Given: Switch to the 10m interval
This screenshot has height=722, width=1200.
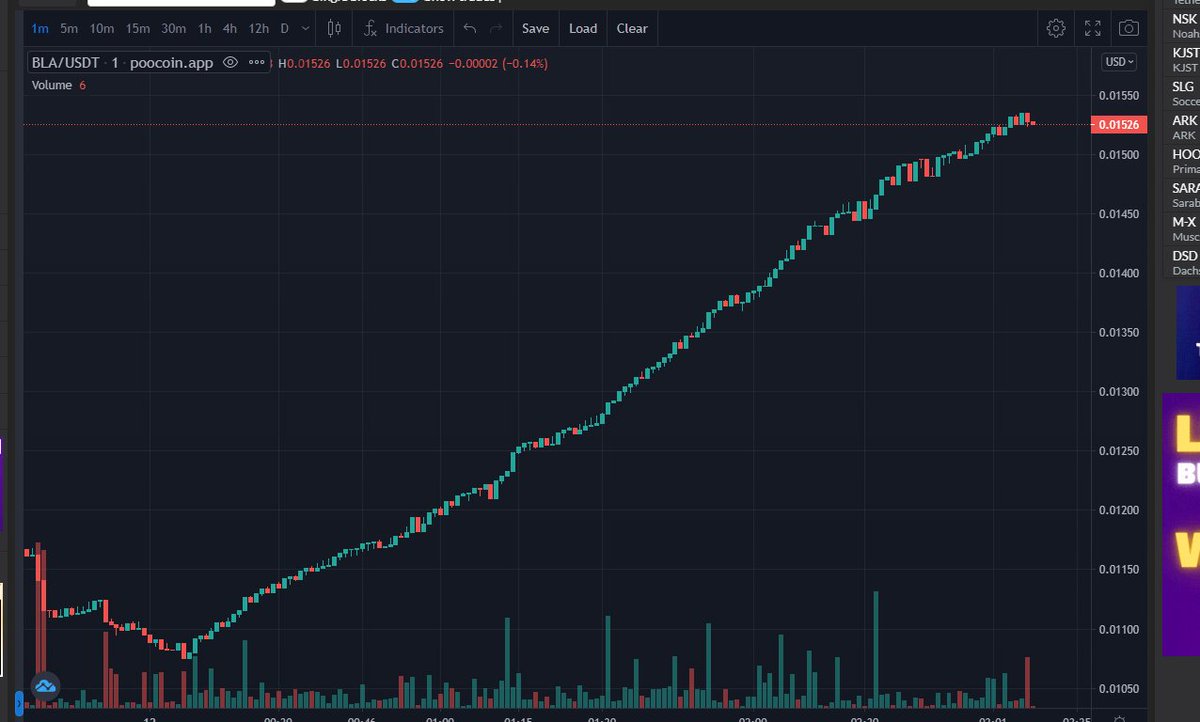Looking at the screenshot, I should pos(102,28).
